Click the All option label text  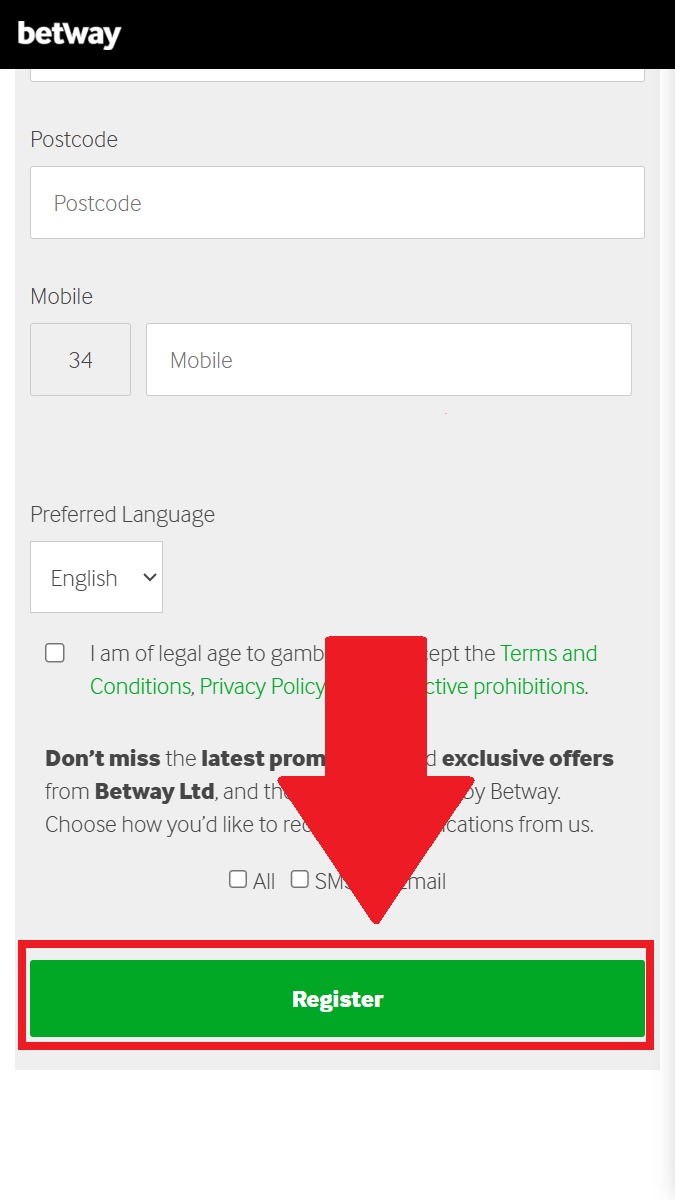click(x=264, y=882)
